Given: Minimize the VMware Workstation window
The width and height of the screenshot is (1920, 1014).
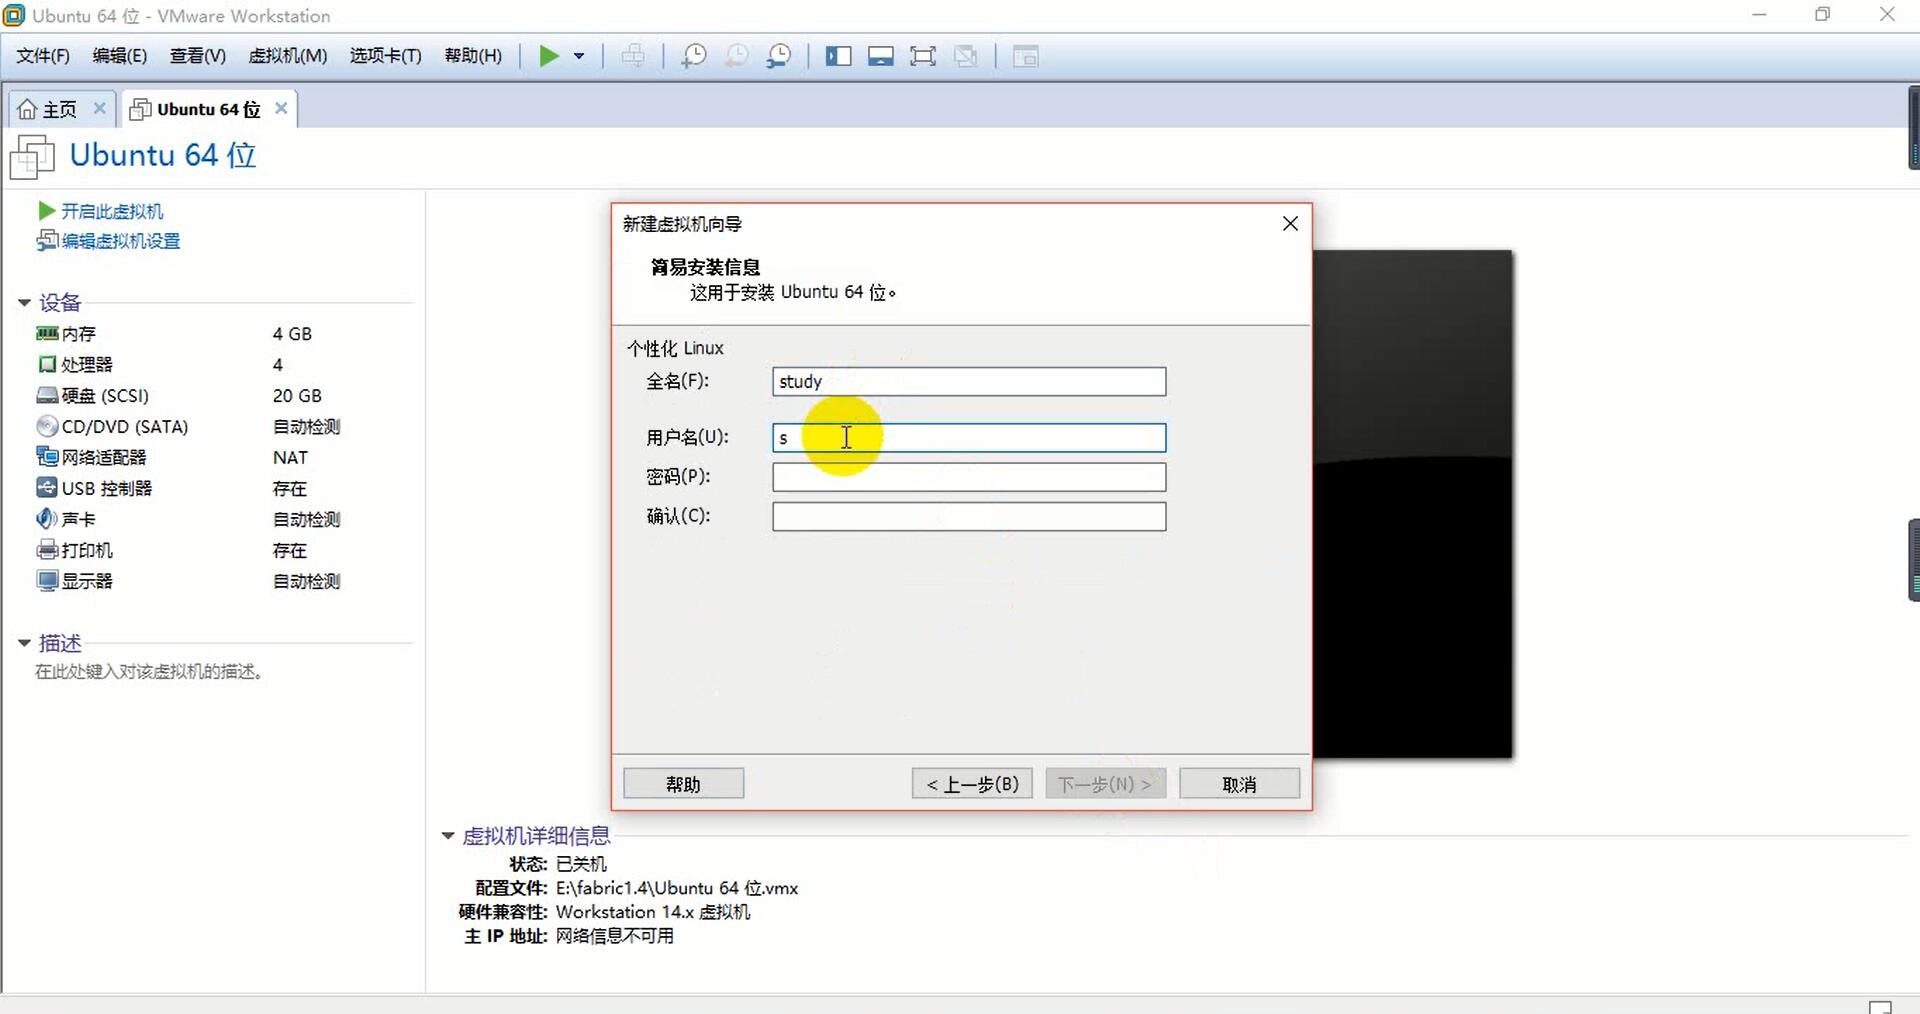Looking at the screenshot, I should [1760, 15].
